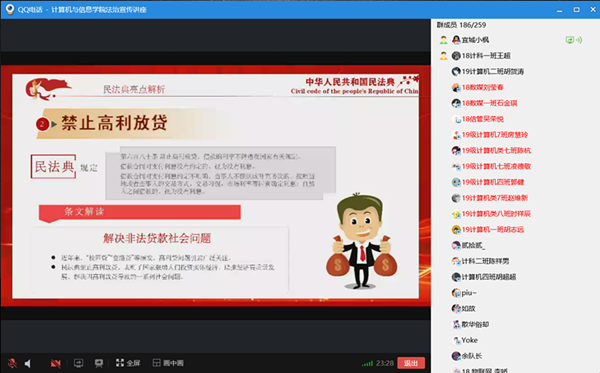
Task: Click the shared slide titled 禁止高利放贷
Action: point(216,186)
